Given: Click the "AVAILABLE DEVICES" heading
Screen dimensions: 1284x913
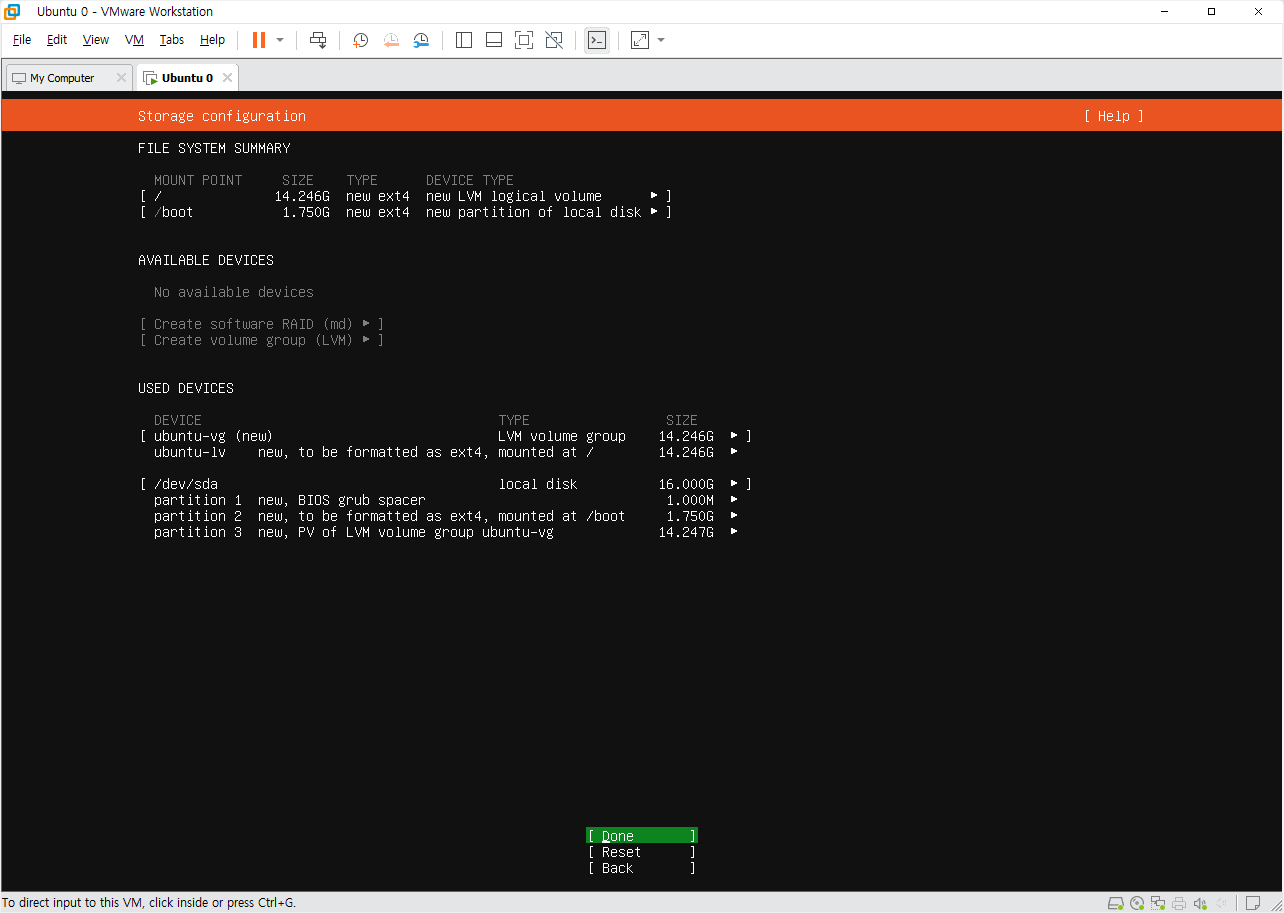Looking at the screenshot, I should click(x=206, y=260).
